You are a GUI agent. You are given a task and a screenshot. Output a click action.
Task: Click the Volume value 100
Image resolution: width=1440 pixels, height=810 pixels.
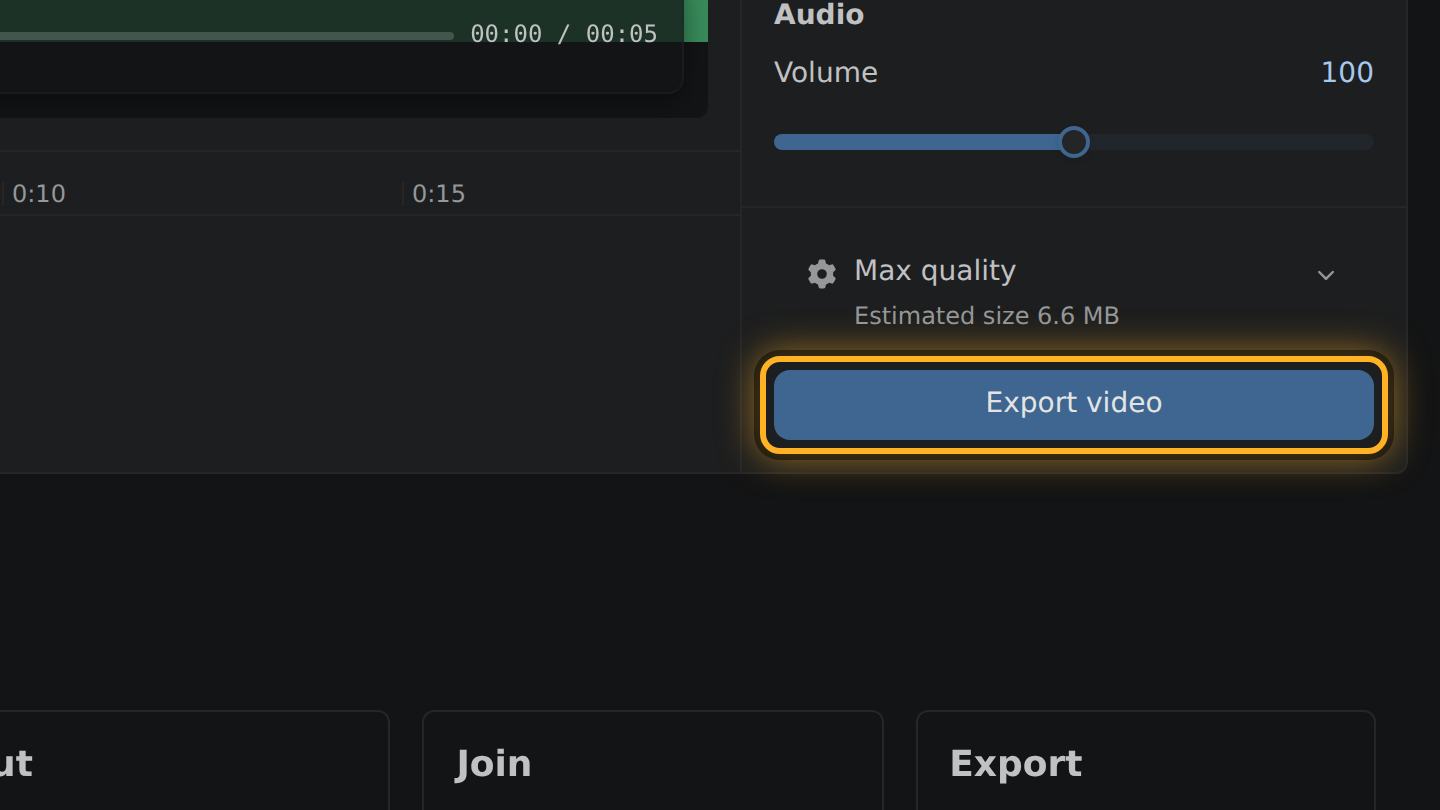point(1347,72)
